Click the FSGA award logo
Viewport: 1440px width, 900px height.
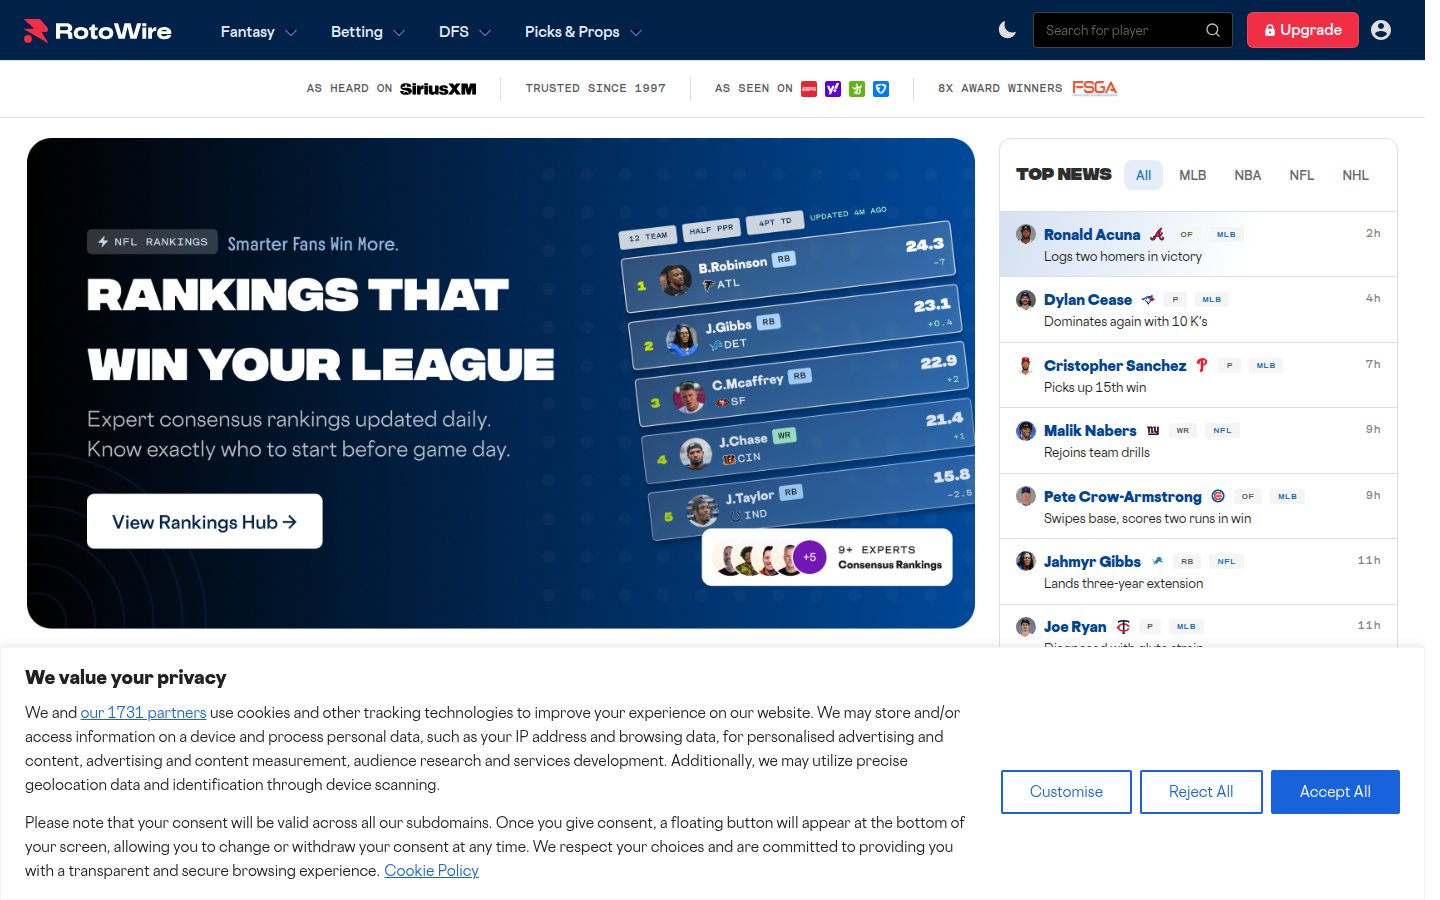[1094, 88]
